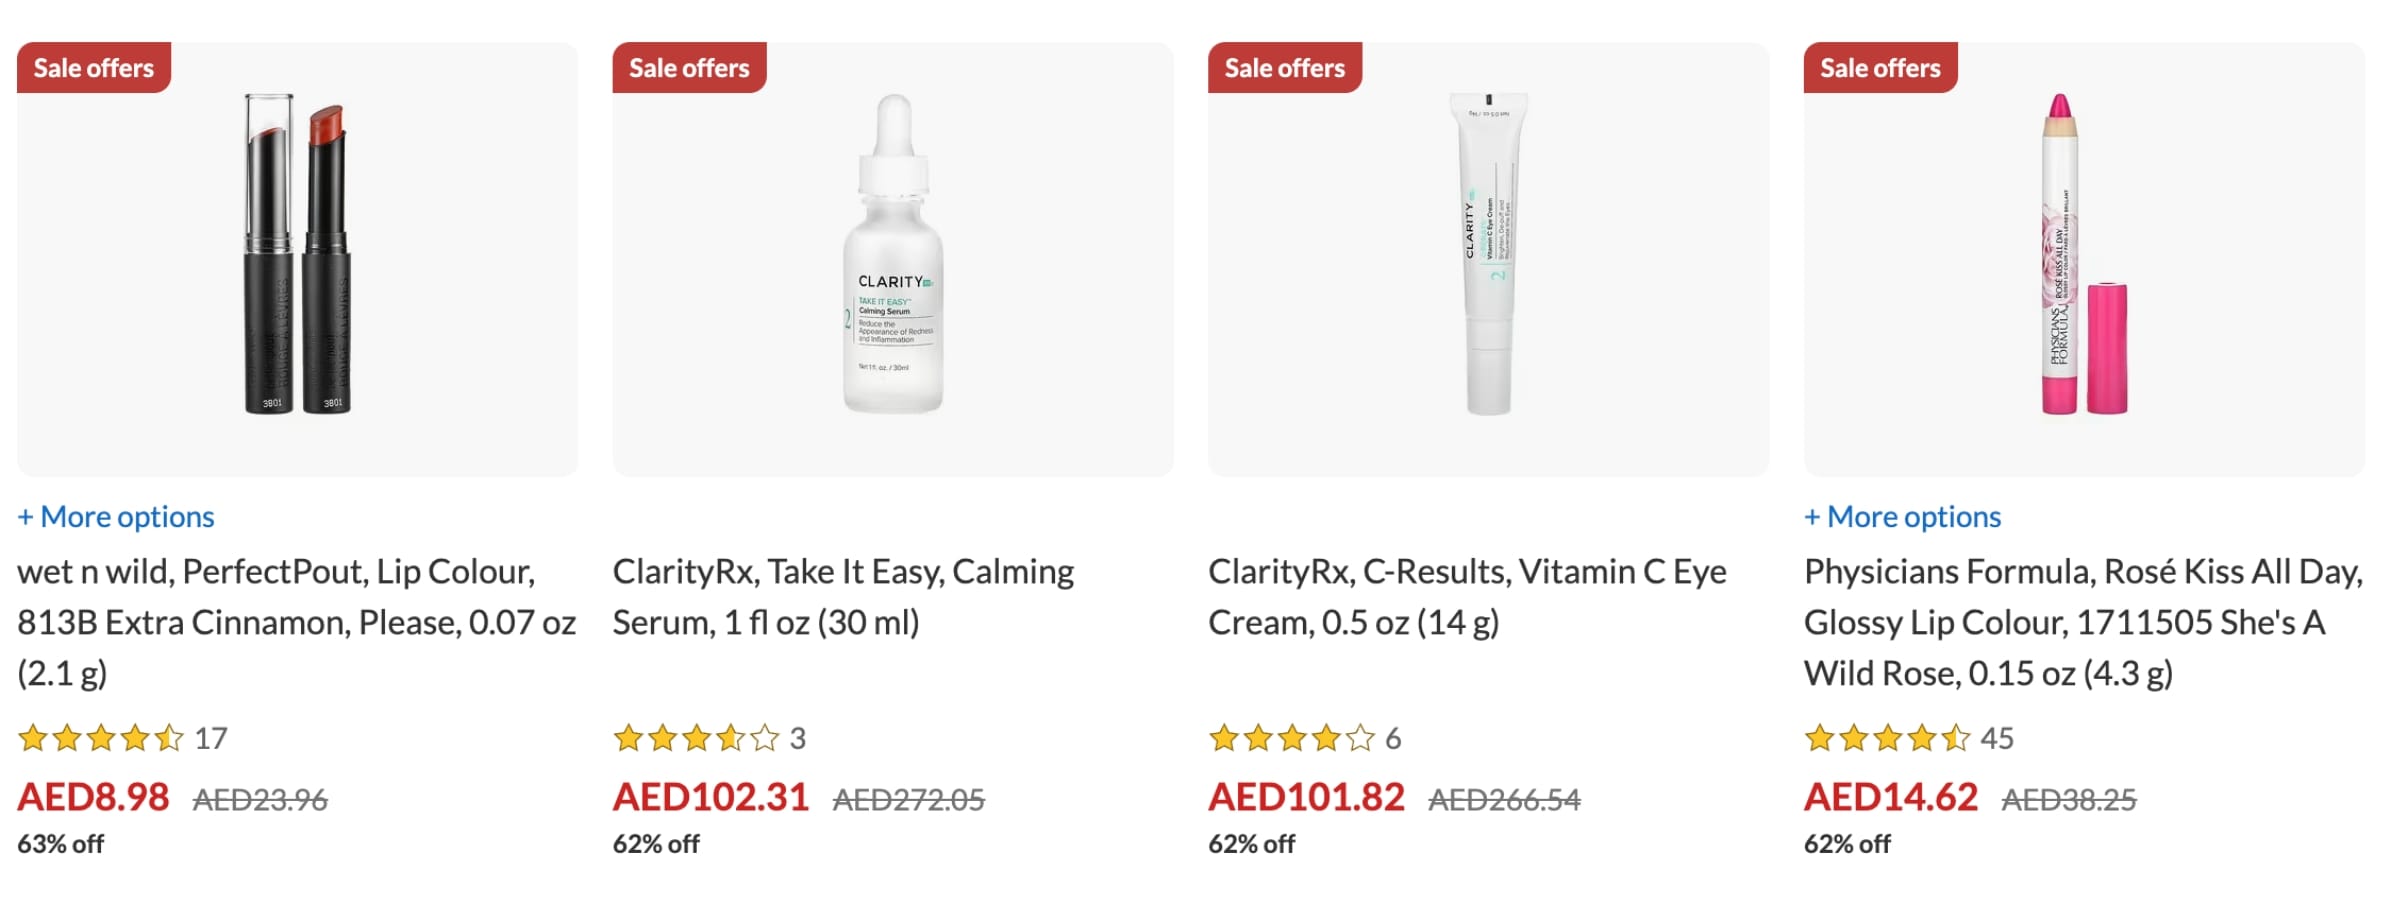Expand More options for wet n wild lipstick
This screenshot has height=913, width=2391.
coord(116,517)
